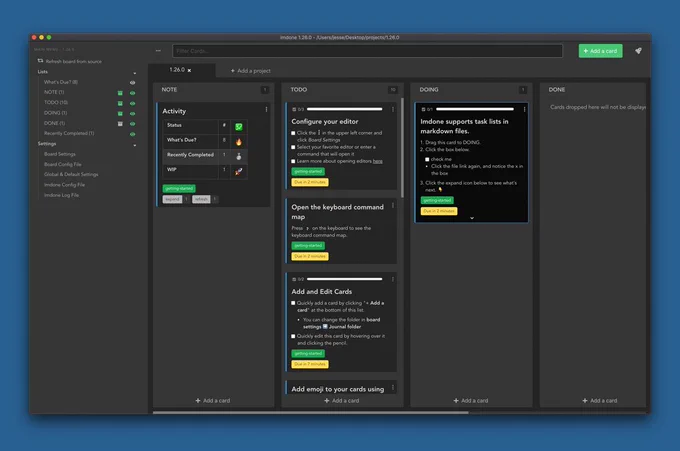Click Add a project
Screen dimensions: 680x451
pos(250,71)
